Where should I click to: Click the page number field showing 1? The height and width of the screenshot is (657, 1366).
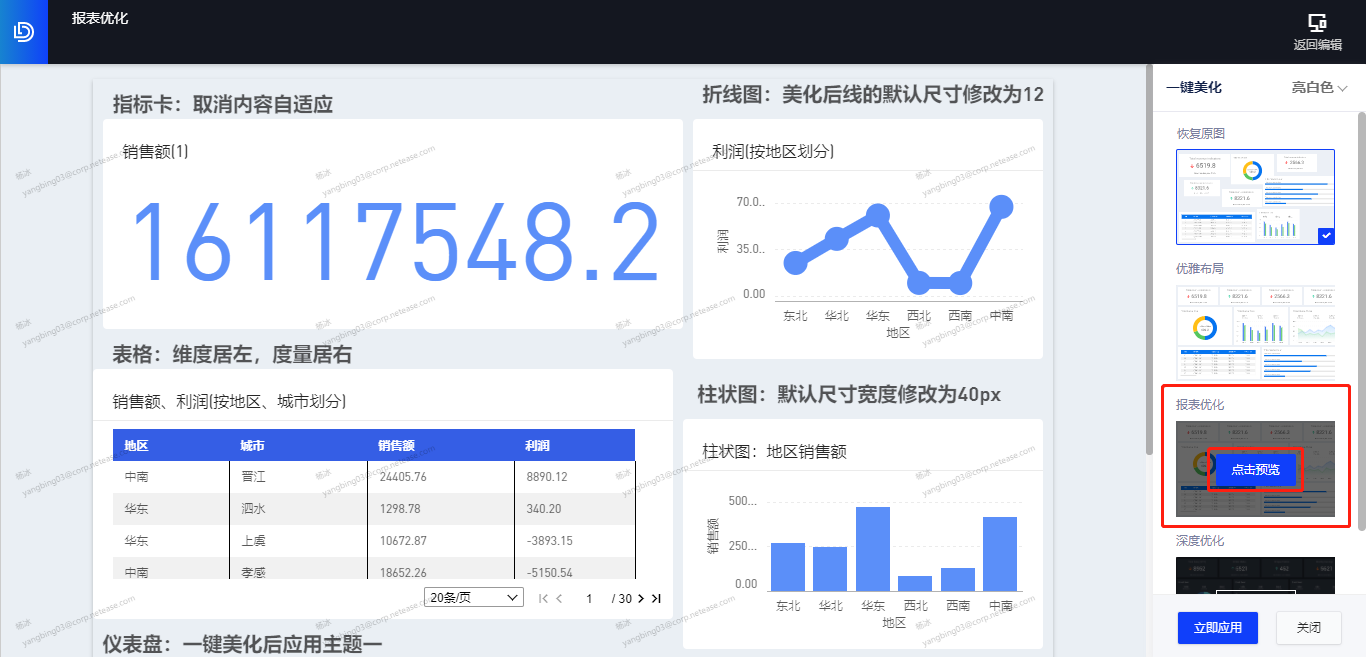(x=590, y=598)
